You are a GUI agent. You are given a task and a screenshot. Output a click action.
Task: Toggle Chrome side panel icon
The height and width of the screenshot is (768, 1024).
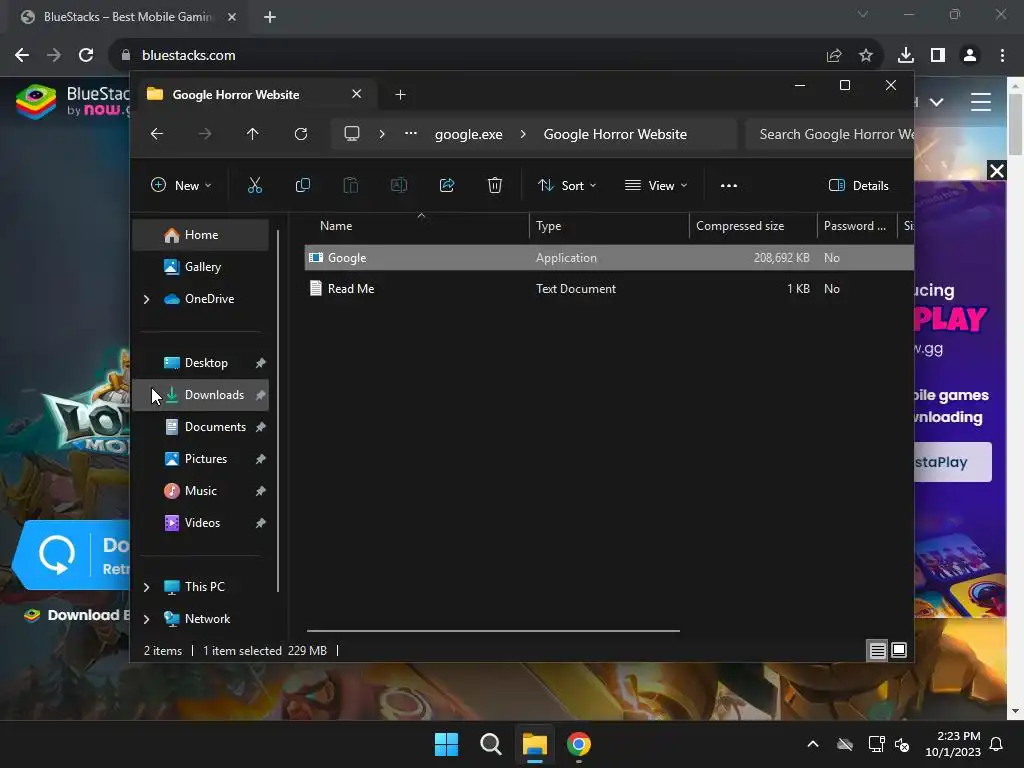938,56
